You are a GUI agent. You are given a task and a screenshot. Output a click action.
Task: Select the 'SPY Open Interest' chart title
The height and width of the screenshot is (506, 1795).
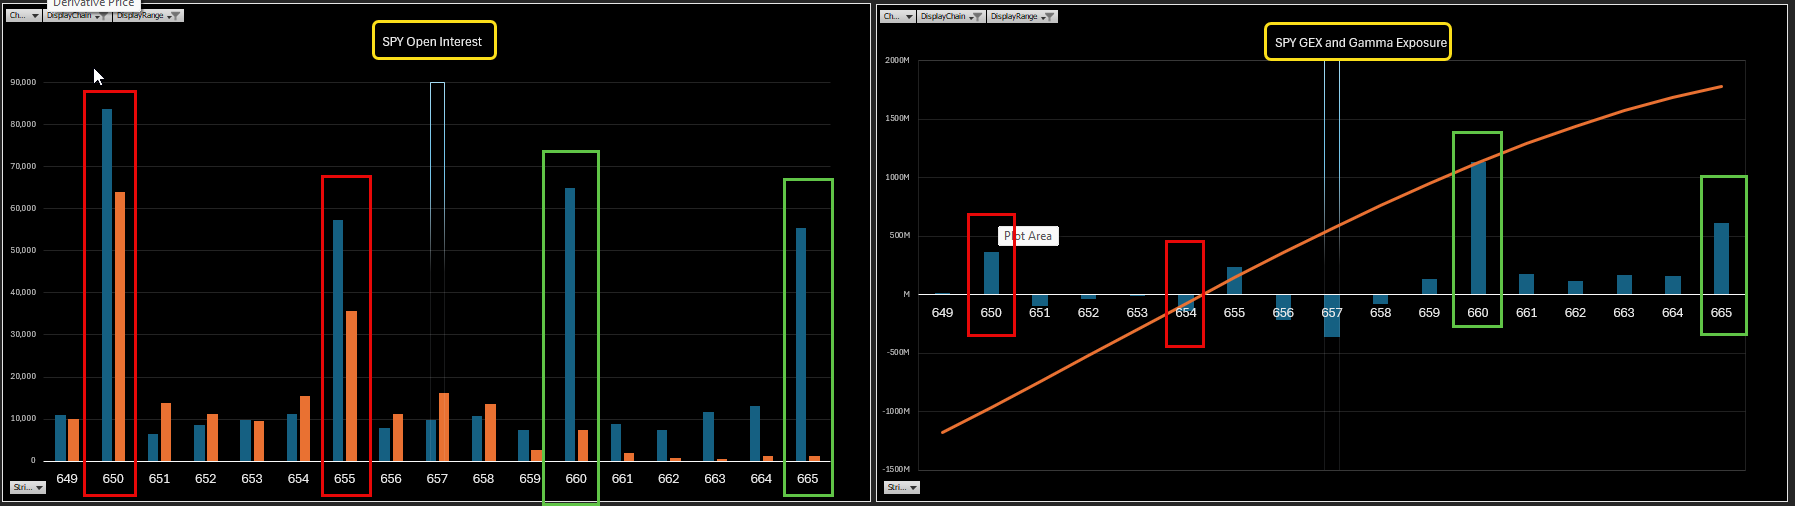432,42
